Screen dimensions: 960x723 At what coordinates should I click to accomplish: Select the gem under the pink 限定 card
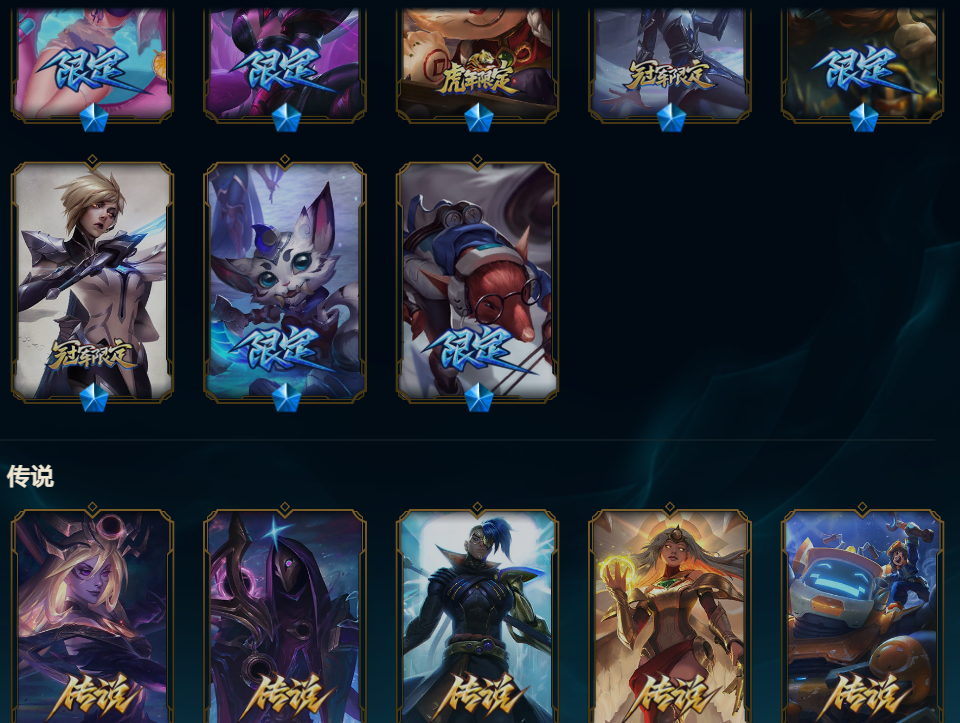[94, 118]
